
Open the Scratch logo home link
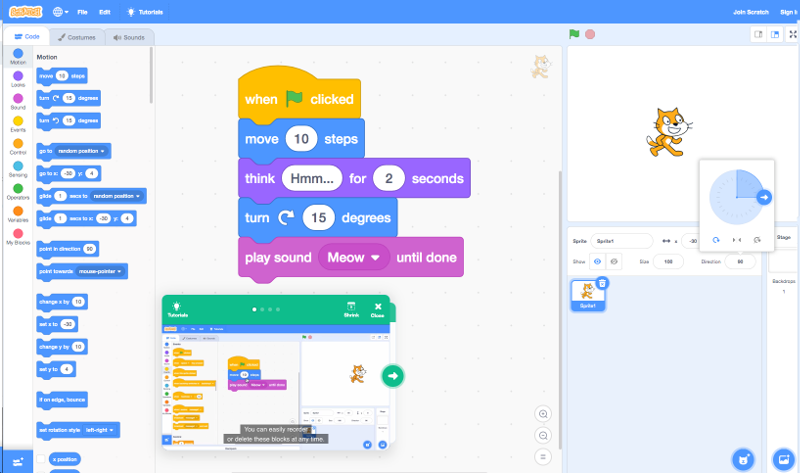point(26,12)
